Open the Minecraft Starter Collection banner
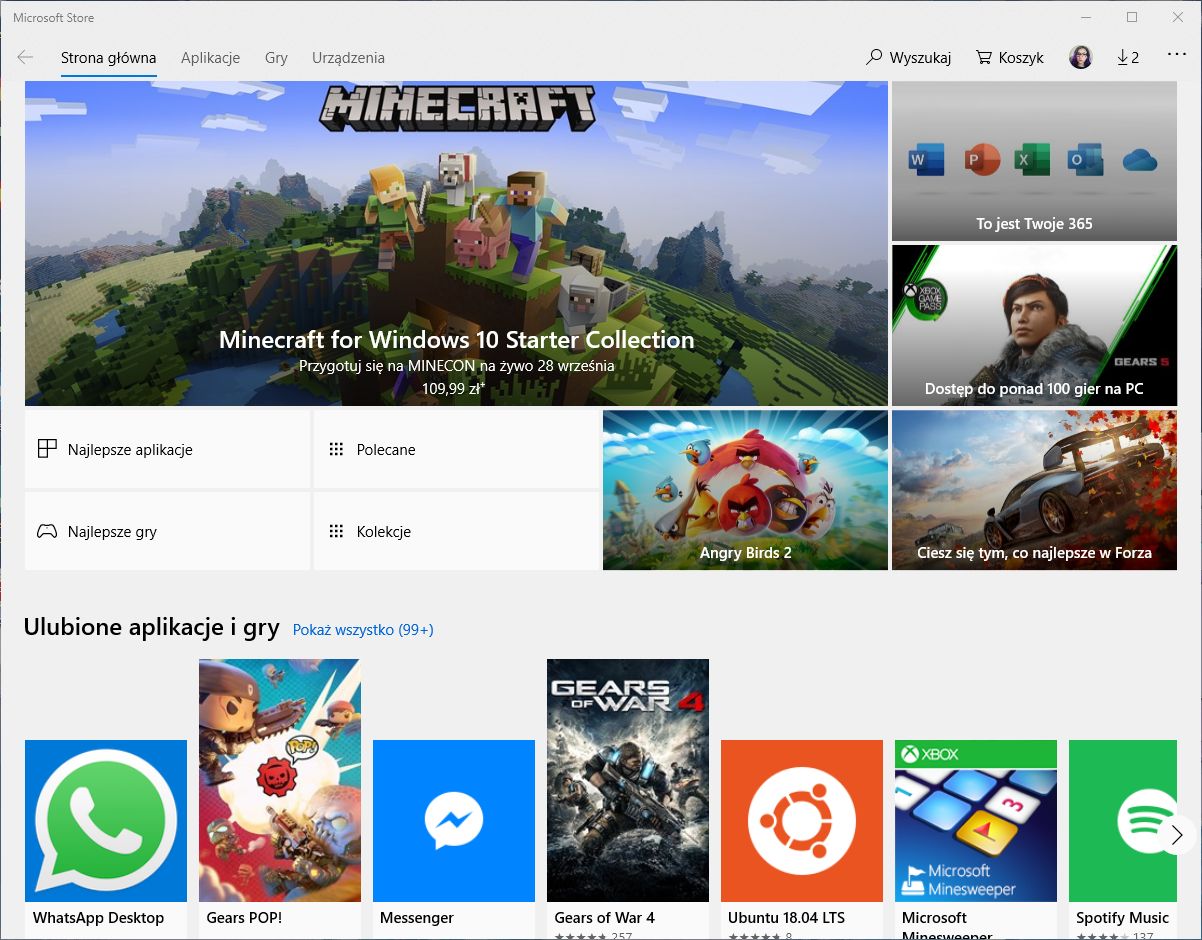The image size is (1202, 940). point(456,243)
